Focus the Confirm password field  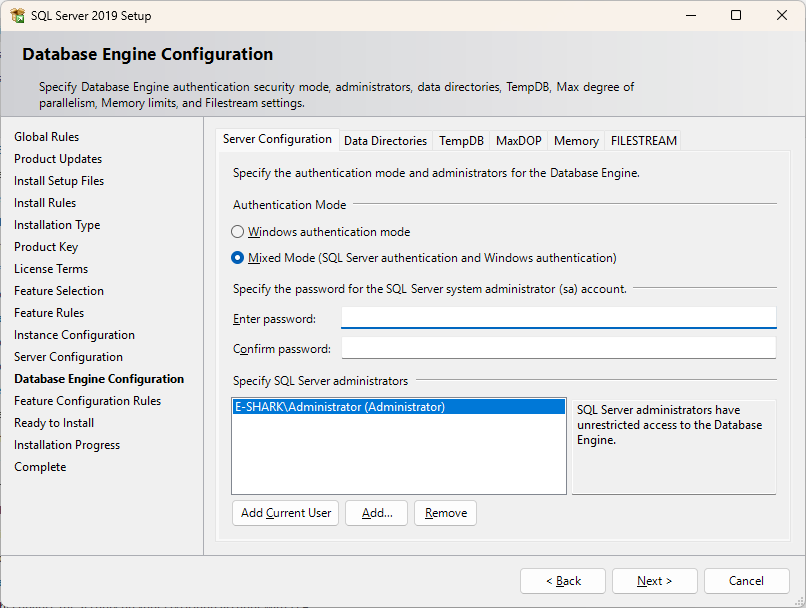[559, 348]
